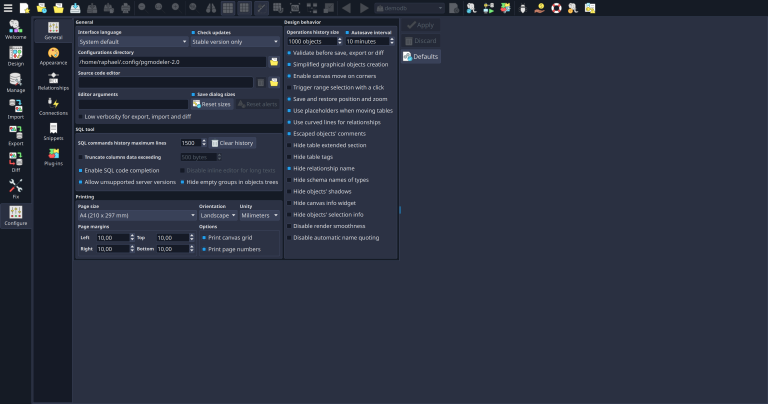Adjust the 10 minutes autosave spinner
The image size is (768, 404).
pyautogui.click(x=370, y=41)
